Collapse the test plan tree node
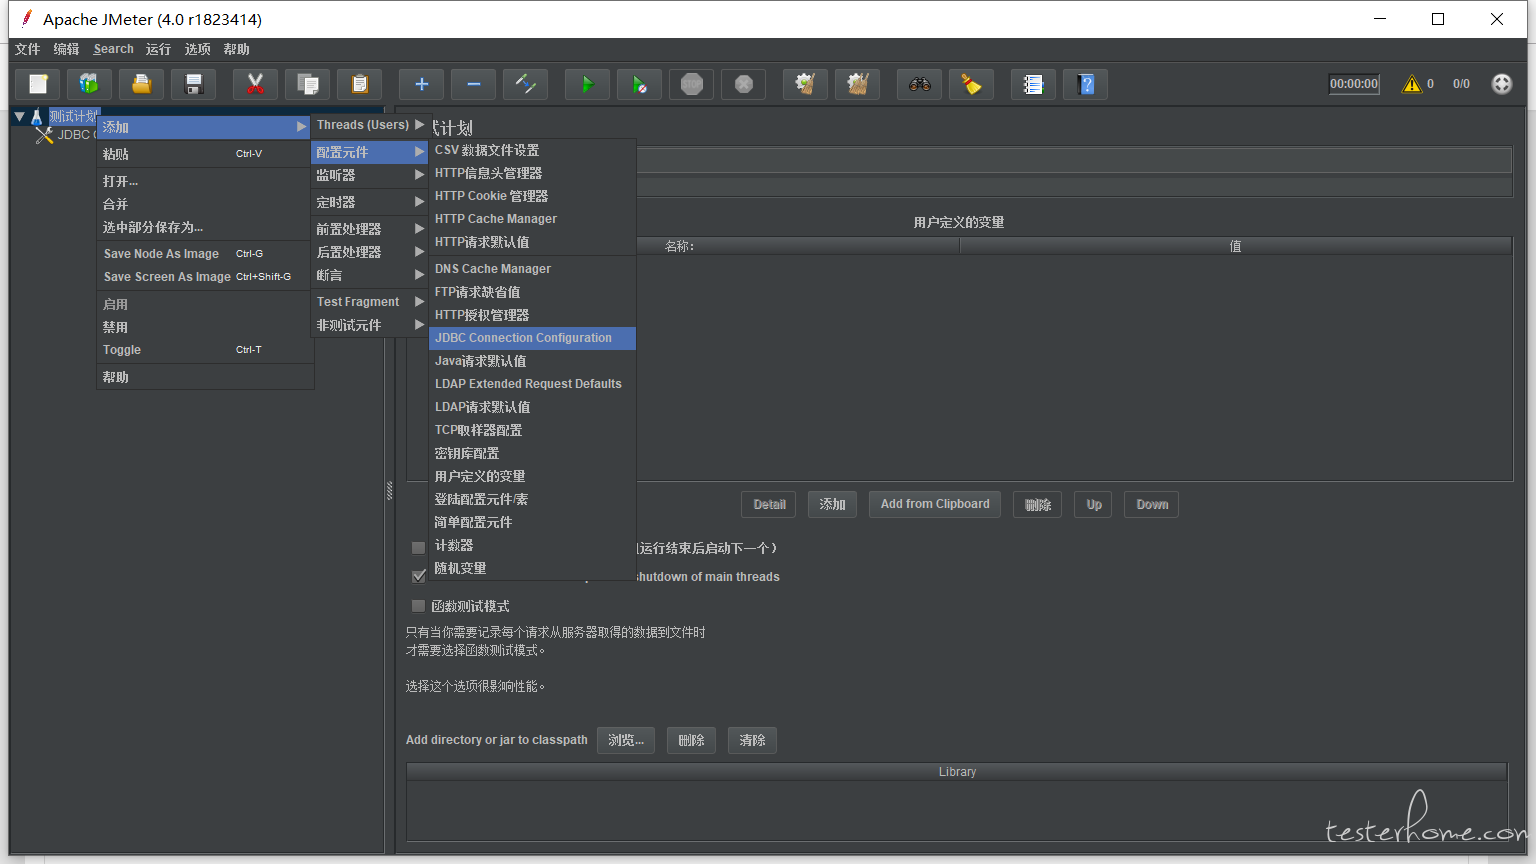1536x864 pixels. pyautogui.click(x=19, y=117)
